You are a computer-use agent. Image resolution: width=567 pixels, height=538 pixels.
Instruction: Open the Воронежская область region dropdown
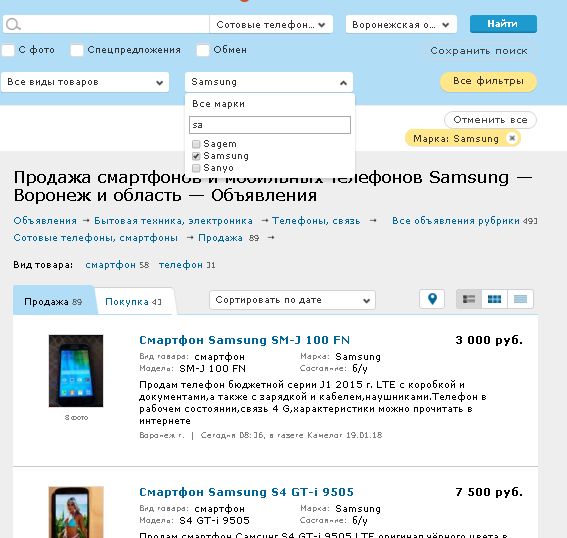[x=401, y=24]
